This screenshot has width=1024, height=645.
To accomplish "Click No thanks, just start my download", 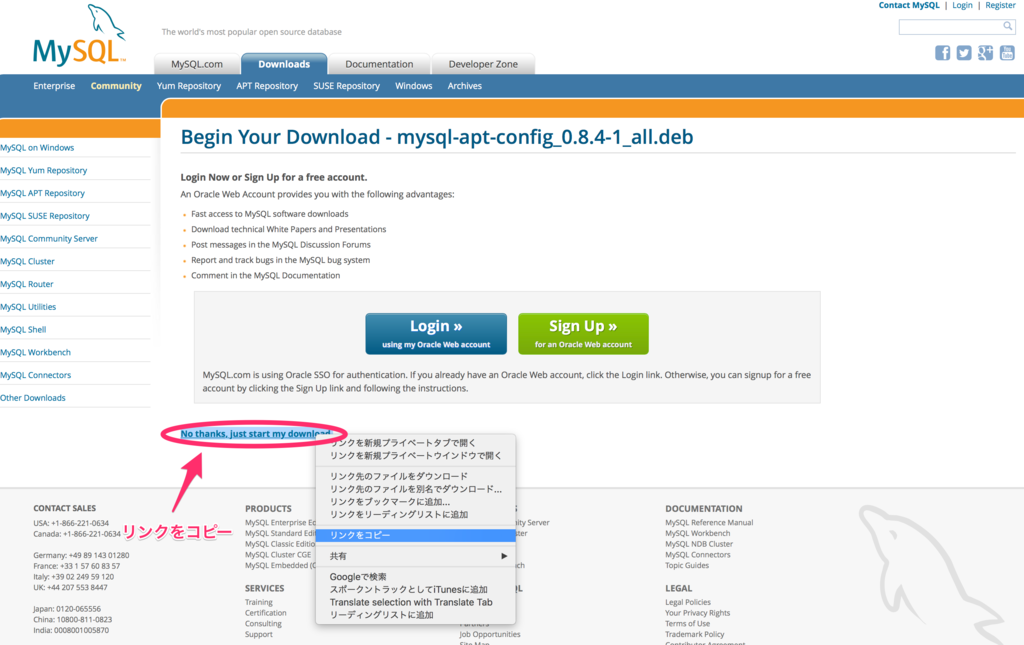I will coord(255,433).
